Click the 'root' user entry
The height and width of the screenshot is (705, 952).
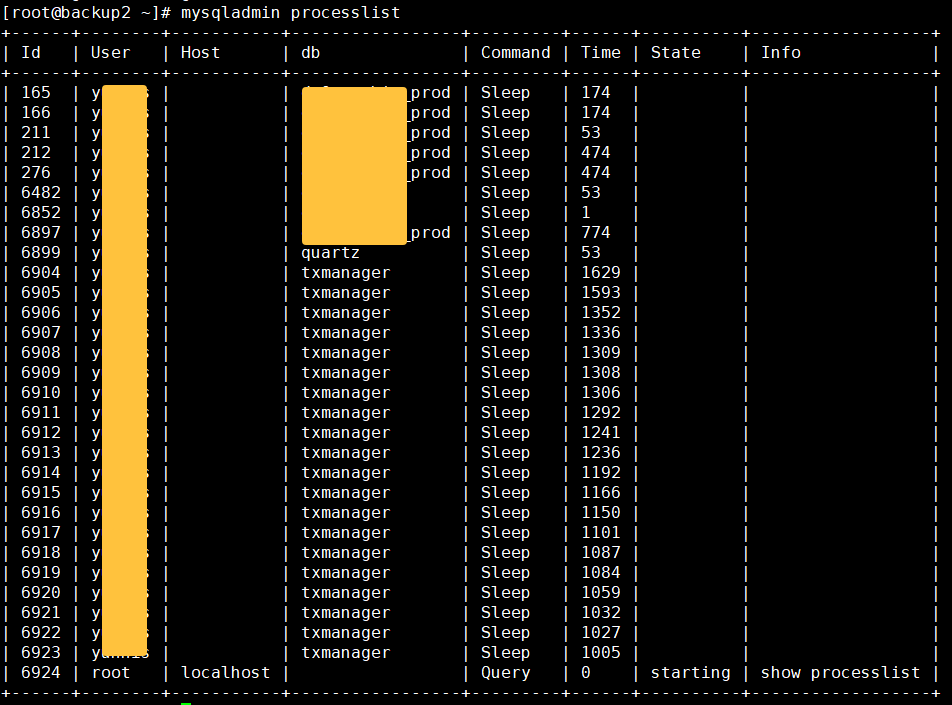(x=110, y=673)
